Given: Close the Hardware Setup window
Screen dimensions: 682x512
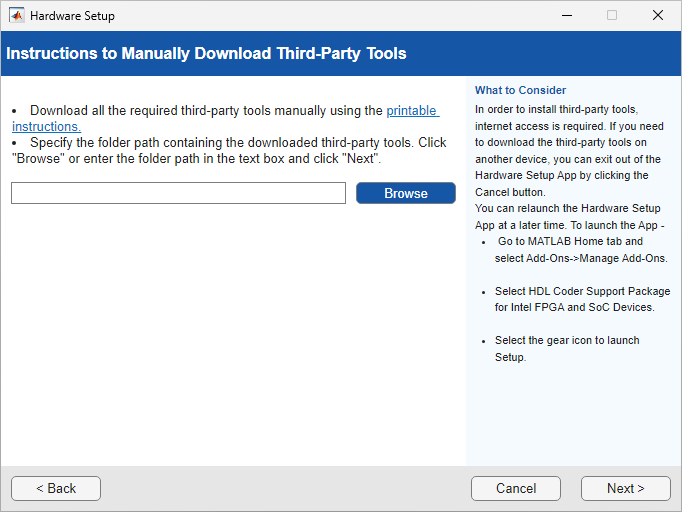Looking at the screenshot, I should [657, 16].
